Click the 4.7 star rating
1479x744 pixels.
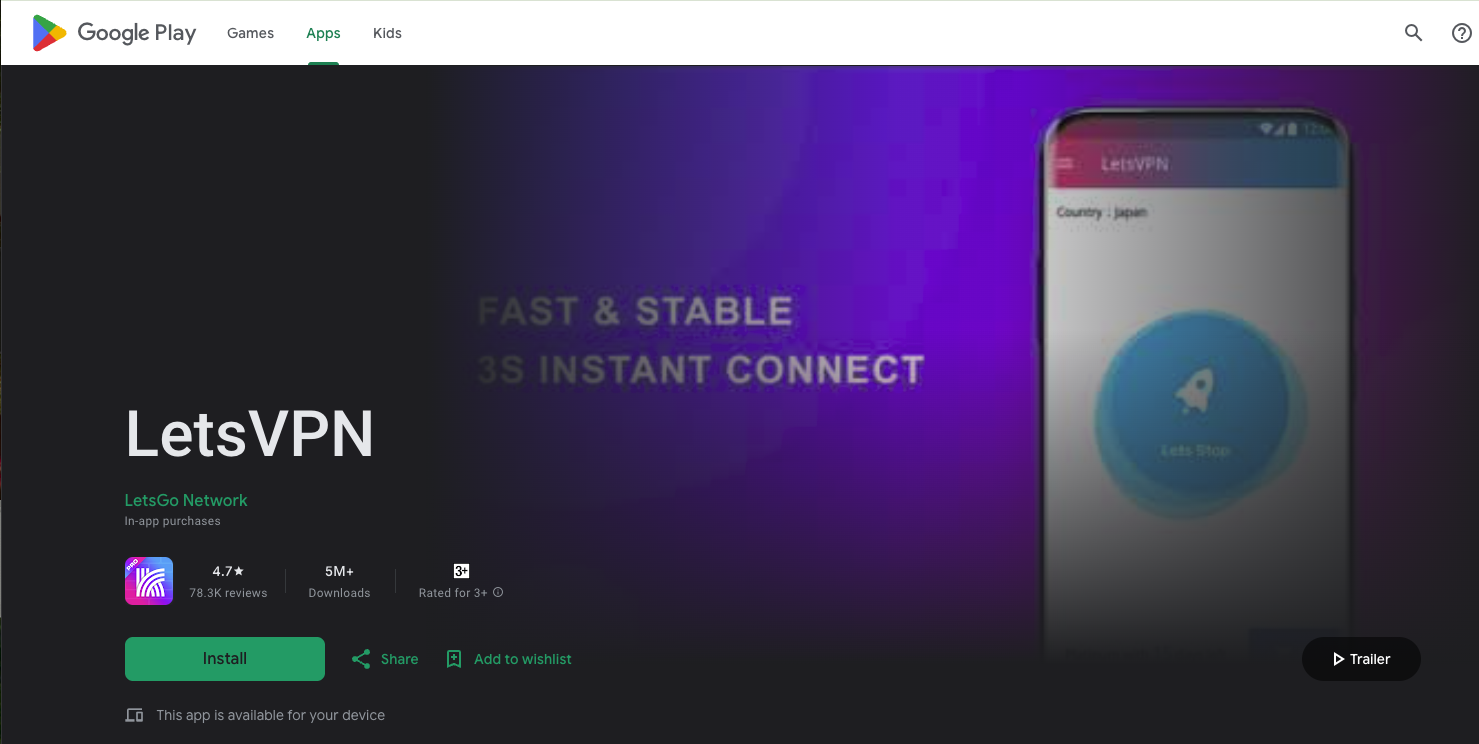(x=228, y=571)
